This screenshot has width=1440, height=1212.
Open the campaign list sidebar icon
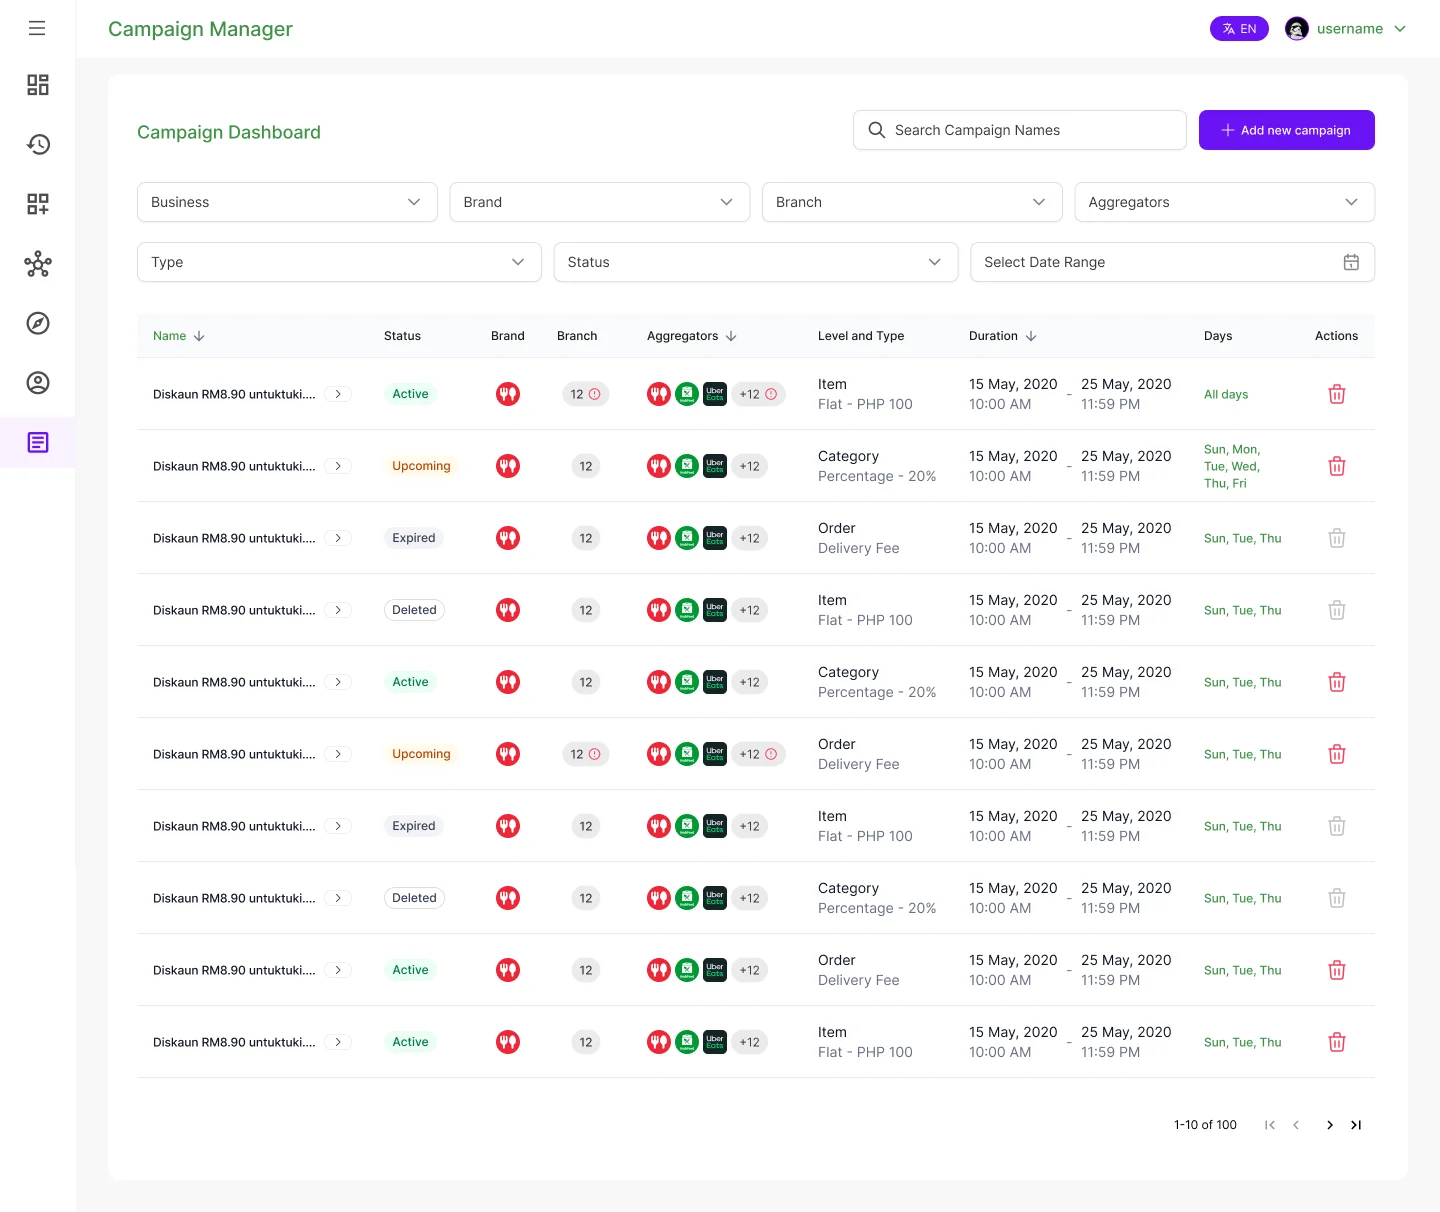[x=38, y=442]
